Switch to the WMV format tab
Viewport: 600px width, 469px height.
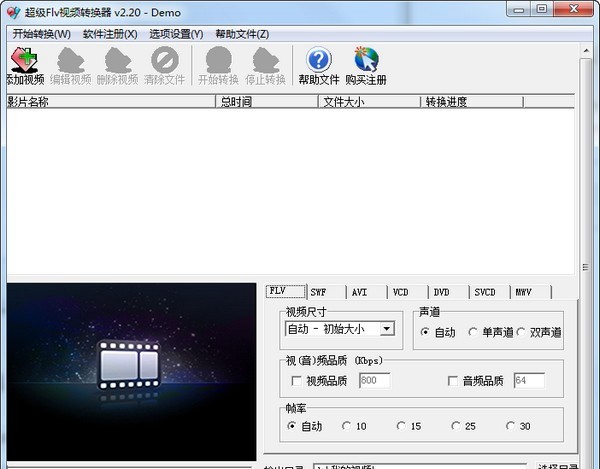coord(532,292)
